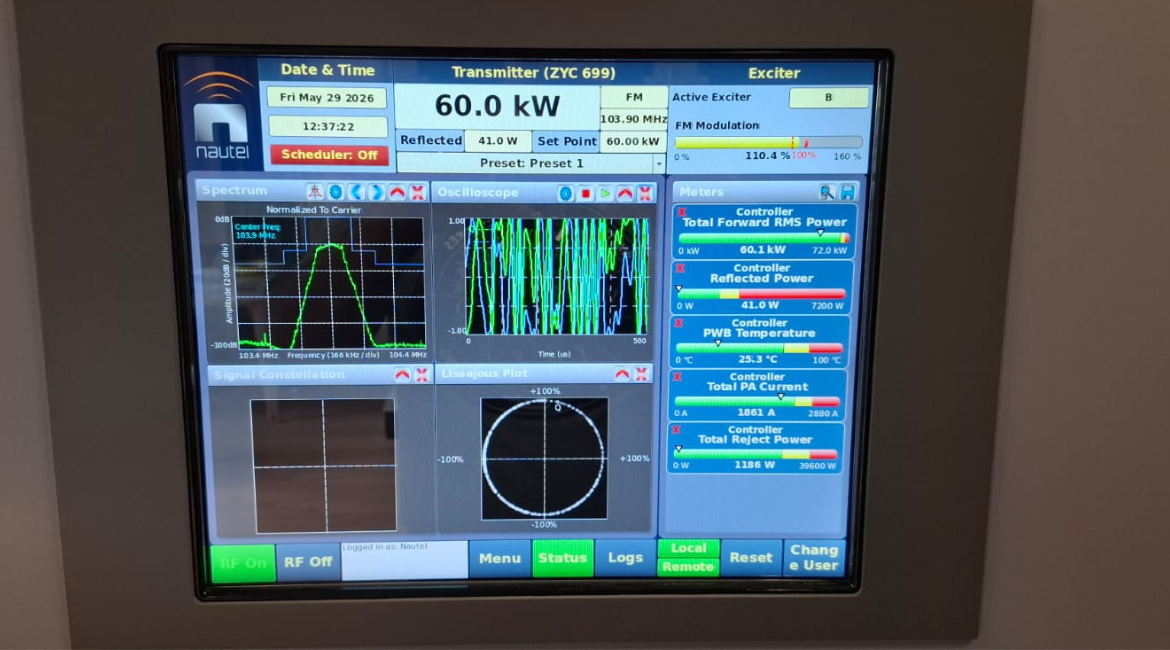
Task: Open Spectrum panel settings gear
Action: (x=336, y=192)
